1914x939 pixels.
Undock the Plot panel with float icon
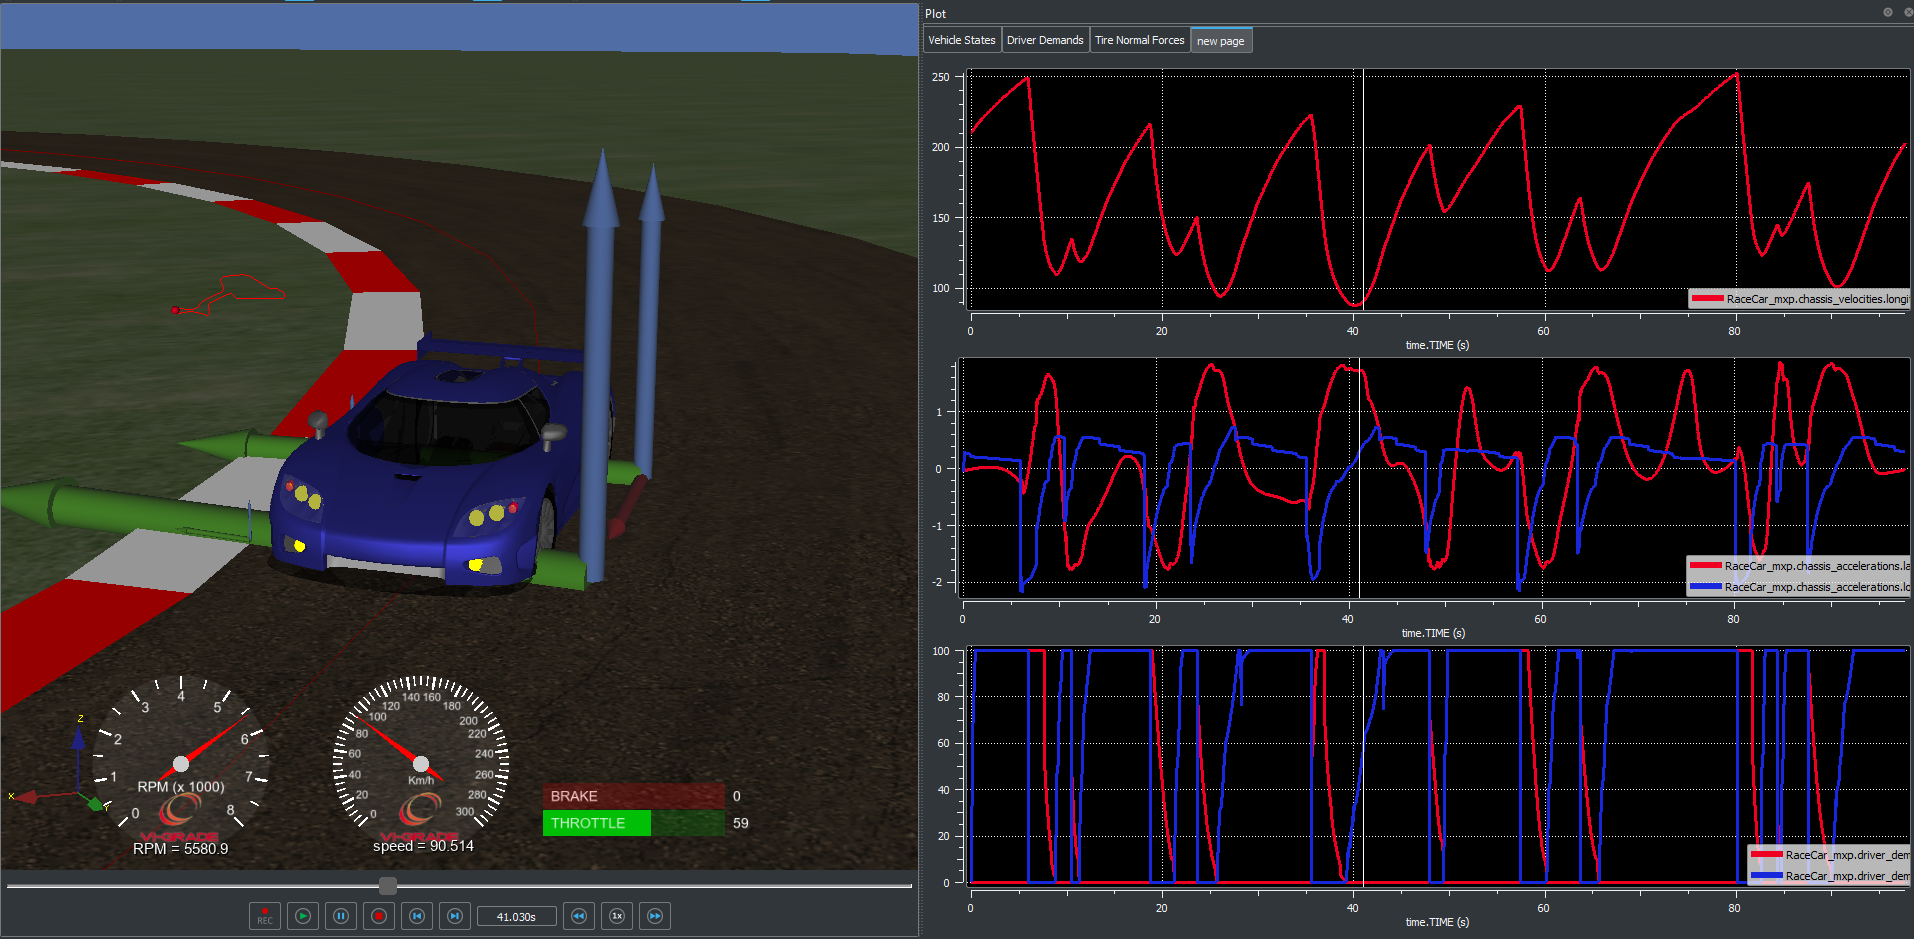[x=1887, y=12]
